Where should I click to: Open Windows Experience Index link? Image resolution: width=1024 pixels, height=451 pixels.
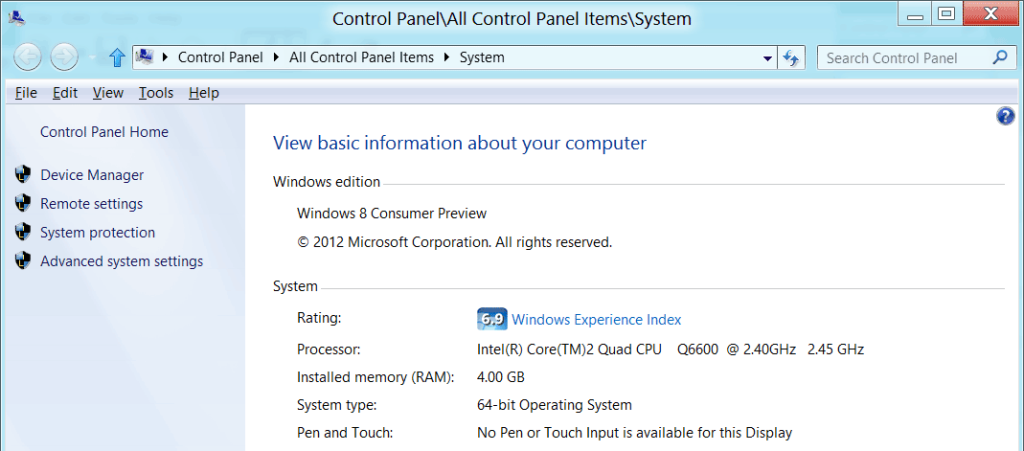click(596, 320)
